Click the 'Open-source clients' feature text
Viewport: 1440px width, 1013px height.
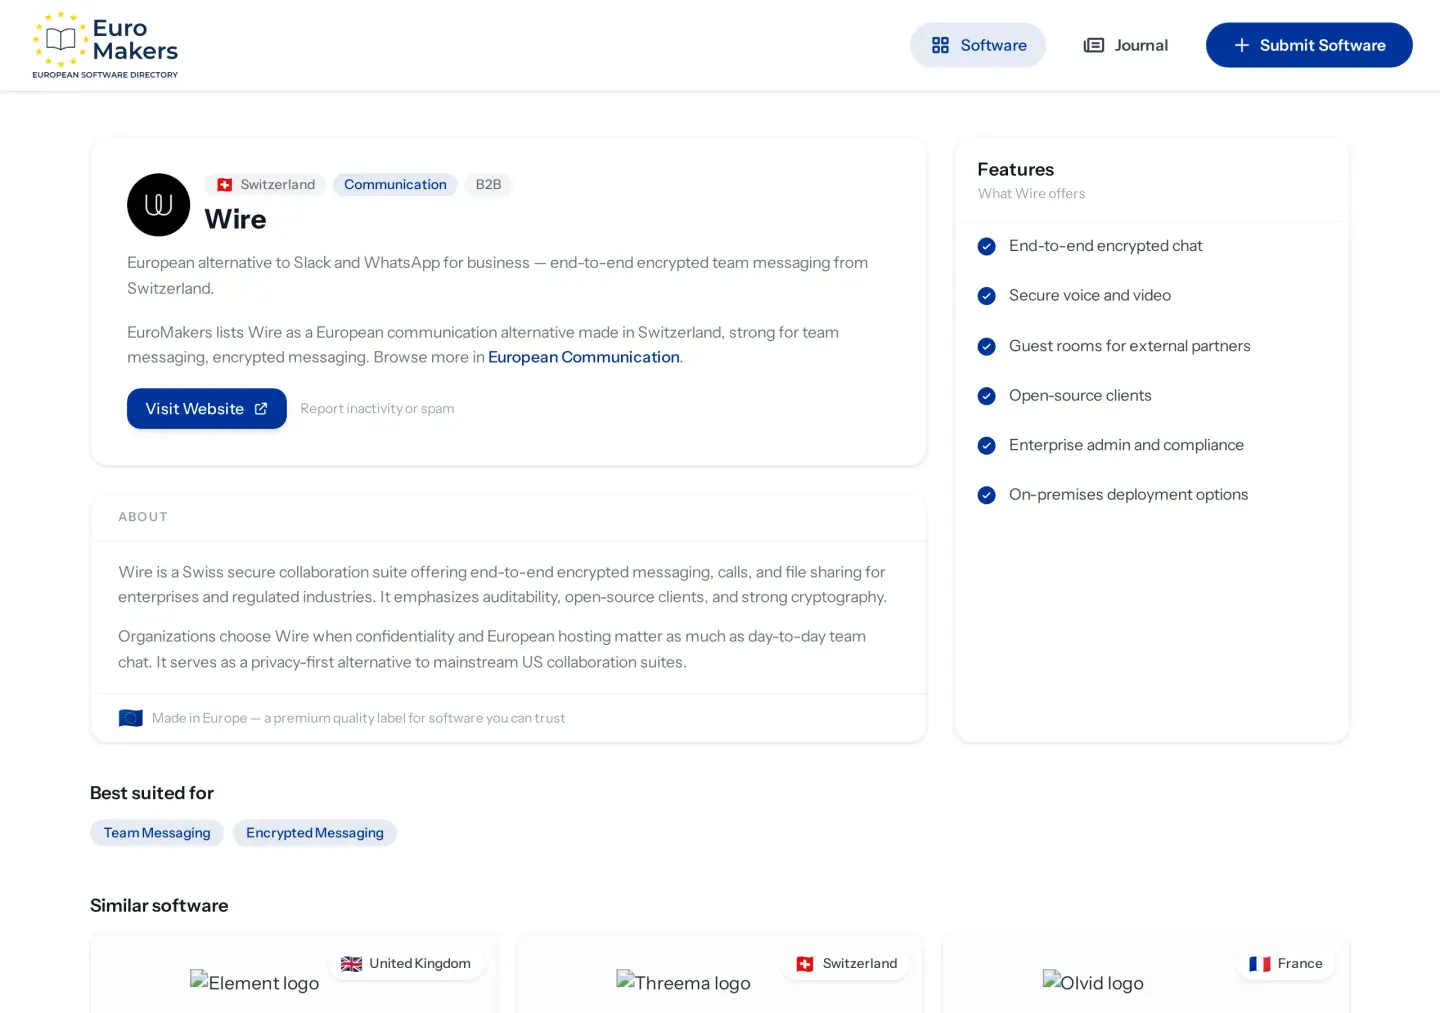pos(1080,396)
